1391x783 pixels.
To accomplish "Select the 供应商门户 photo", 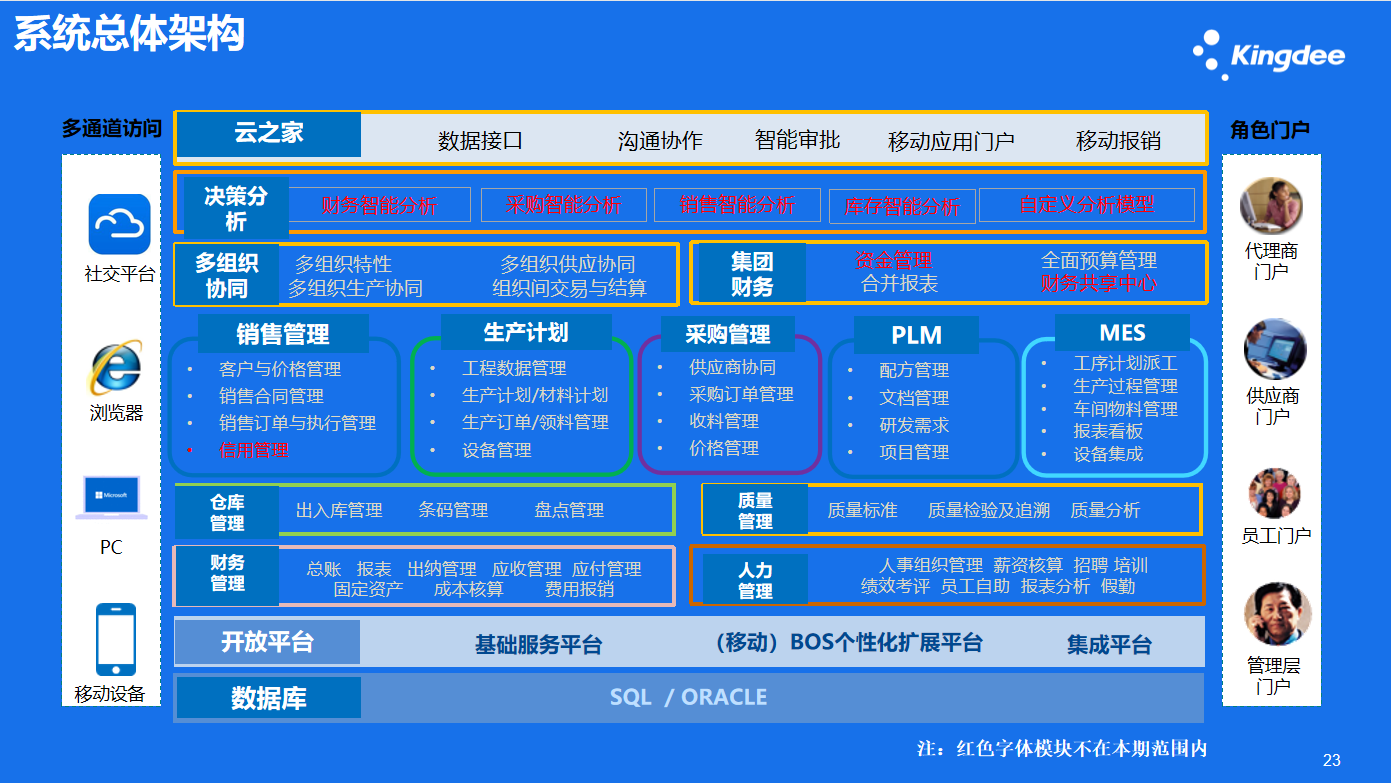I will [x=1274, y=349].
